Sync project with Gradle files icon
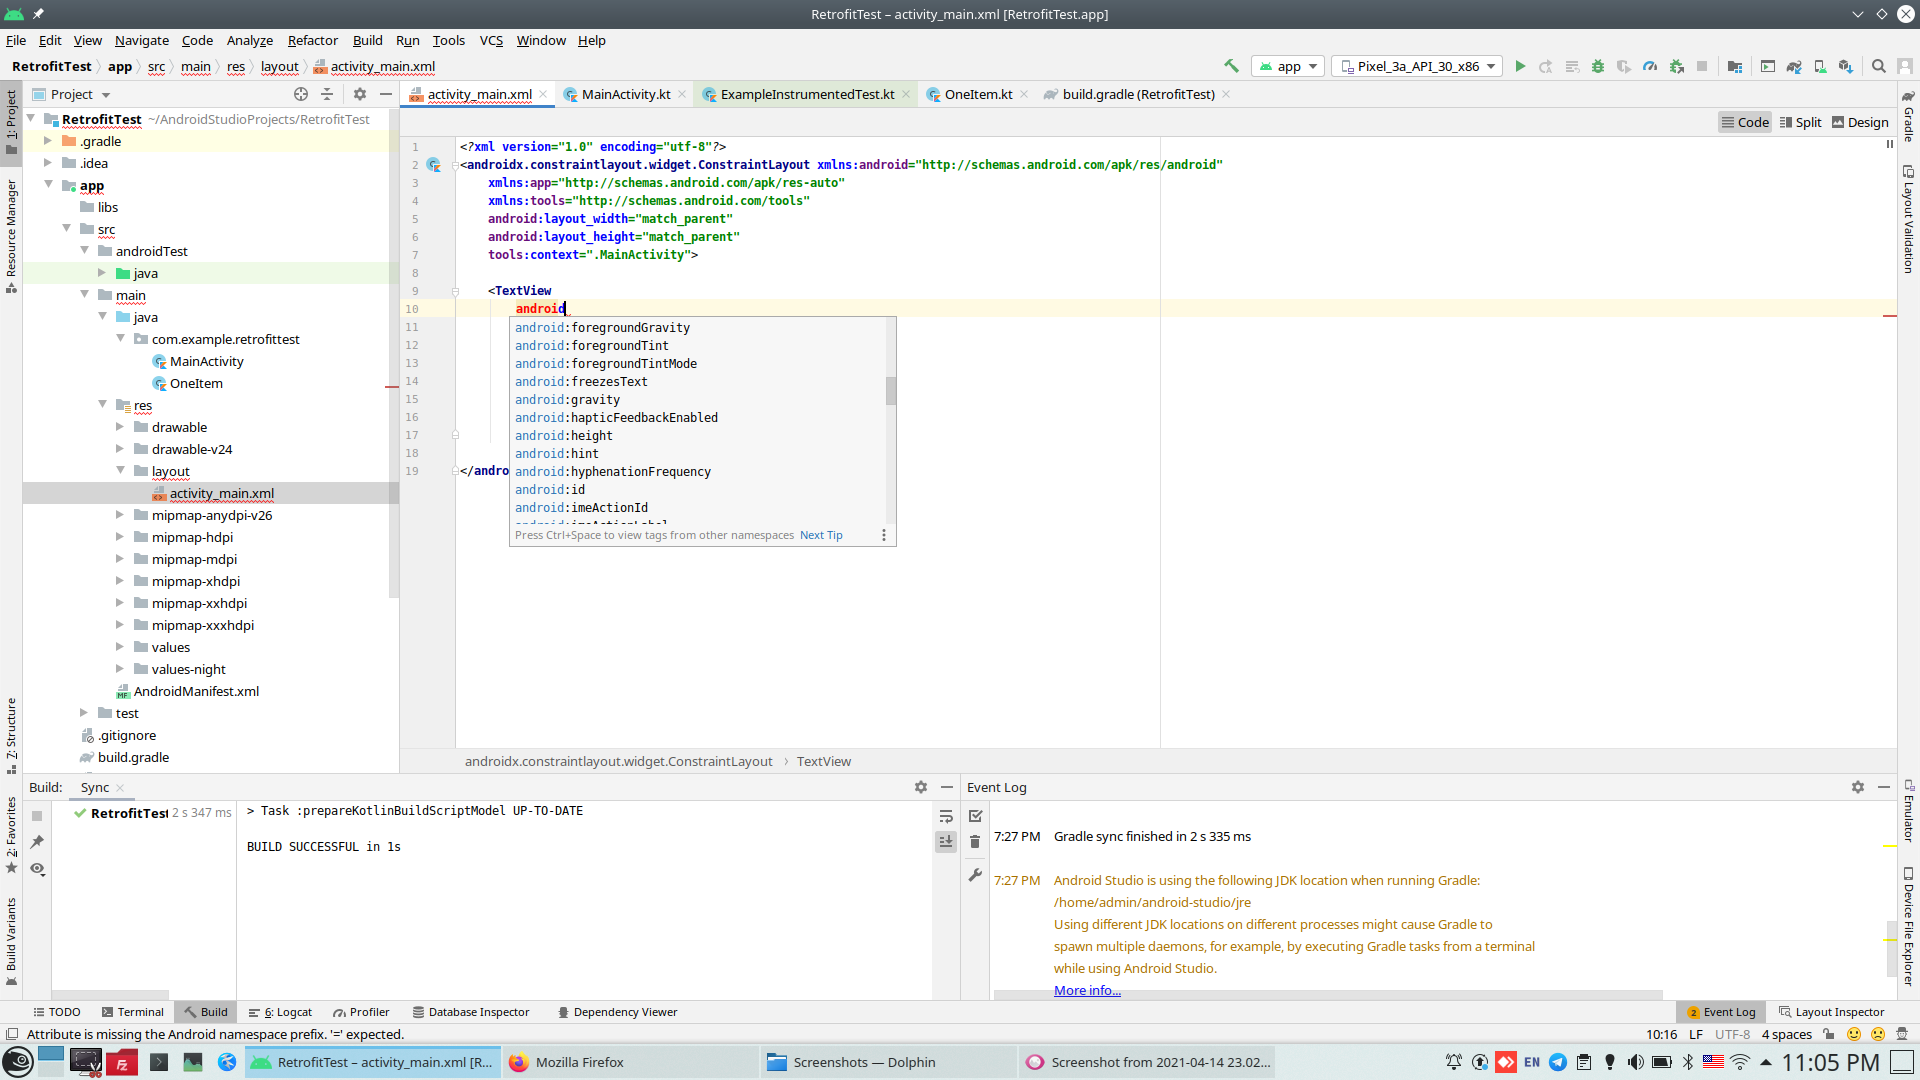 [x=1794, y=66]
